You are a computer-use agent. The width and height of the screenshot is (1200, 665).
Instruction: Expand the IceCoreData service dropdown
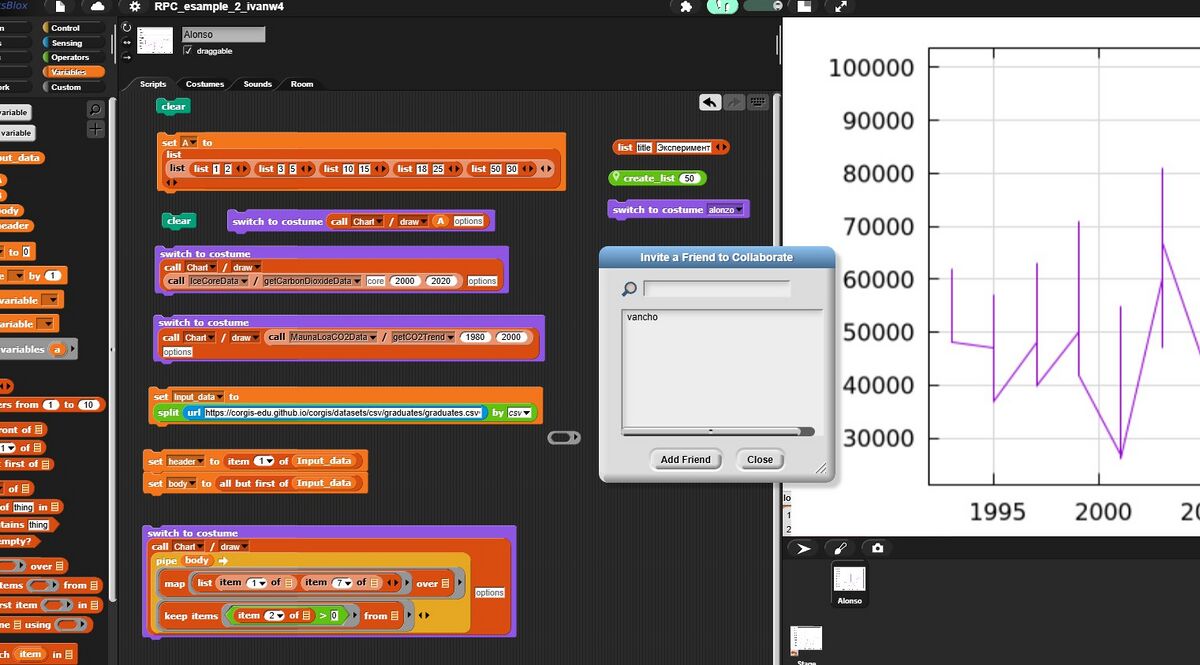pyautogui.click(x=244, y=281)
